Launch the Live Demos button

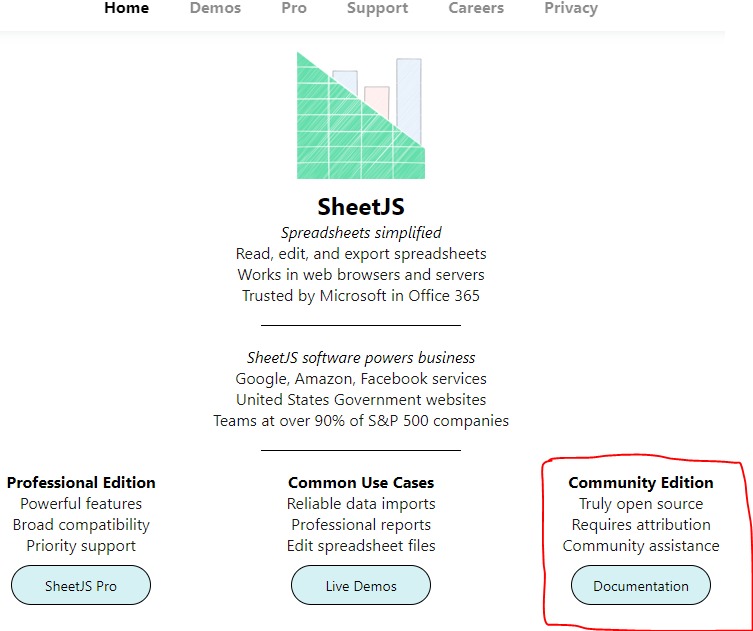(x=361, y=585)
